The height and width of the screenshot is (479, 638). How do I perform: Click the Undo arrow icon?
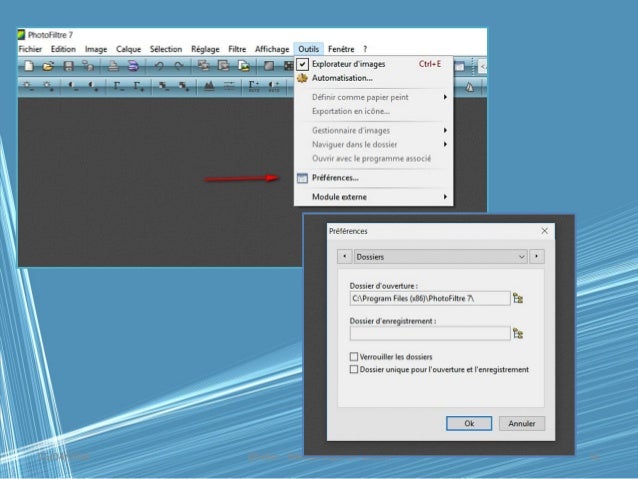[x=159, y=66]
